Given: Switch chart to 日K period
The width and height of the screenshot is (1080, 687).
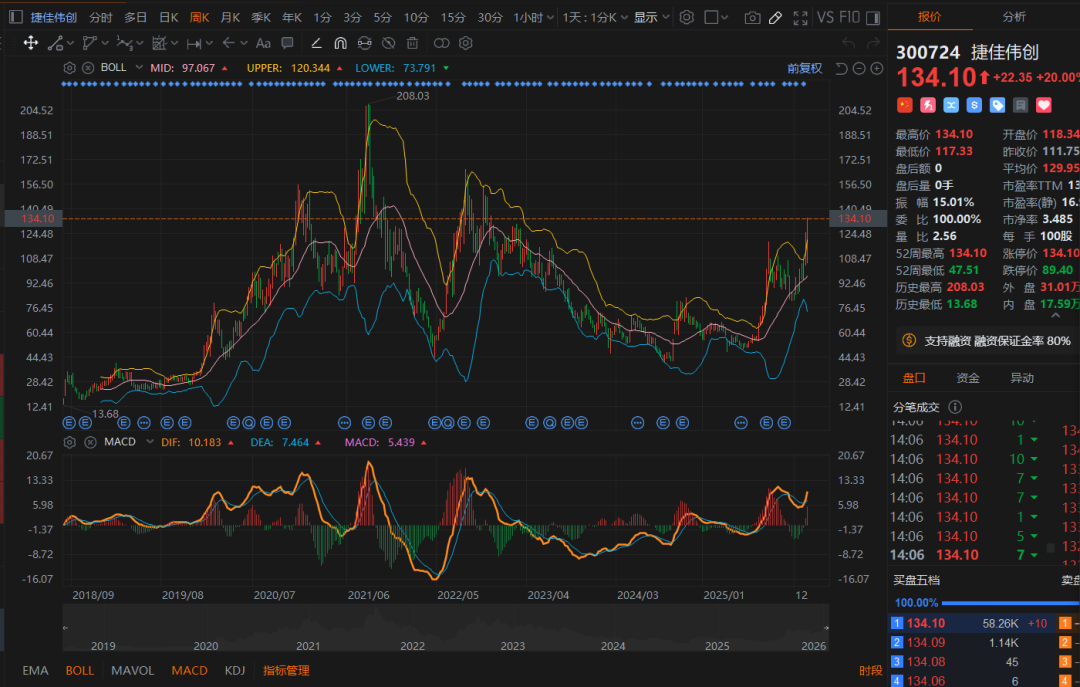Looking at the screenshot, I should tap(169, 17).
